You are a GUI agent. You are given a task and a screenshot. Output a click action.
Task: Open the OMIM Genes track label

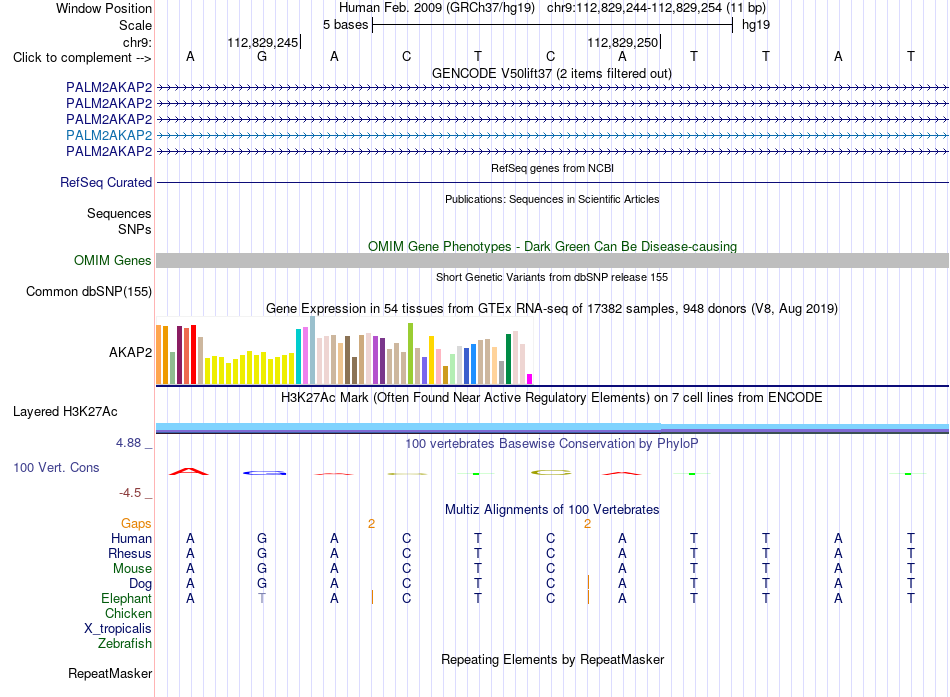[113, 261]
